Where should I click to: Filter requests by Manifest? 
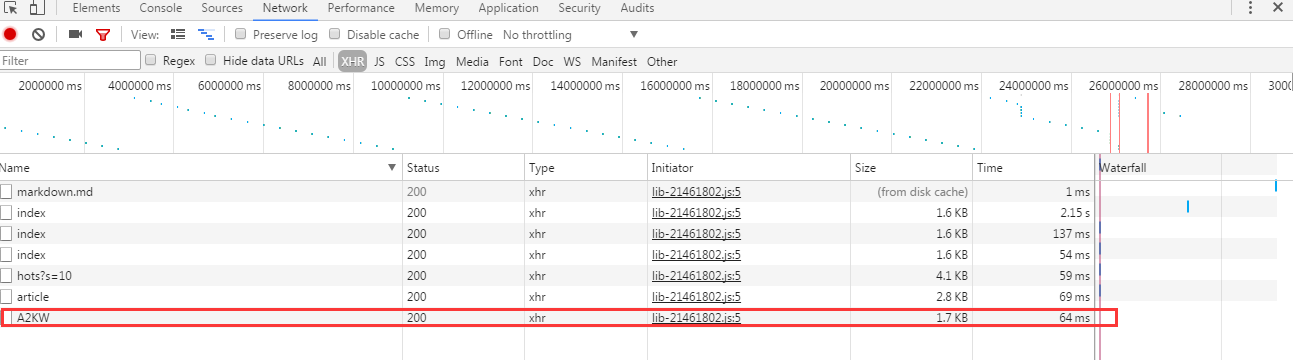[614, 61]
